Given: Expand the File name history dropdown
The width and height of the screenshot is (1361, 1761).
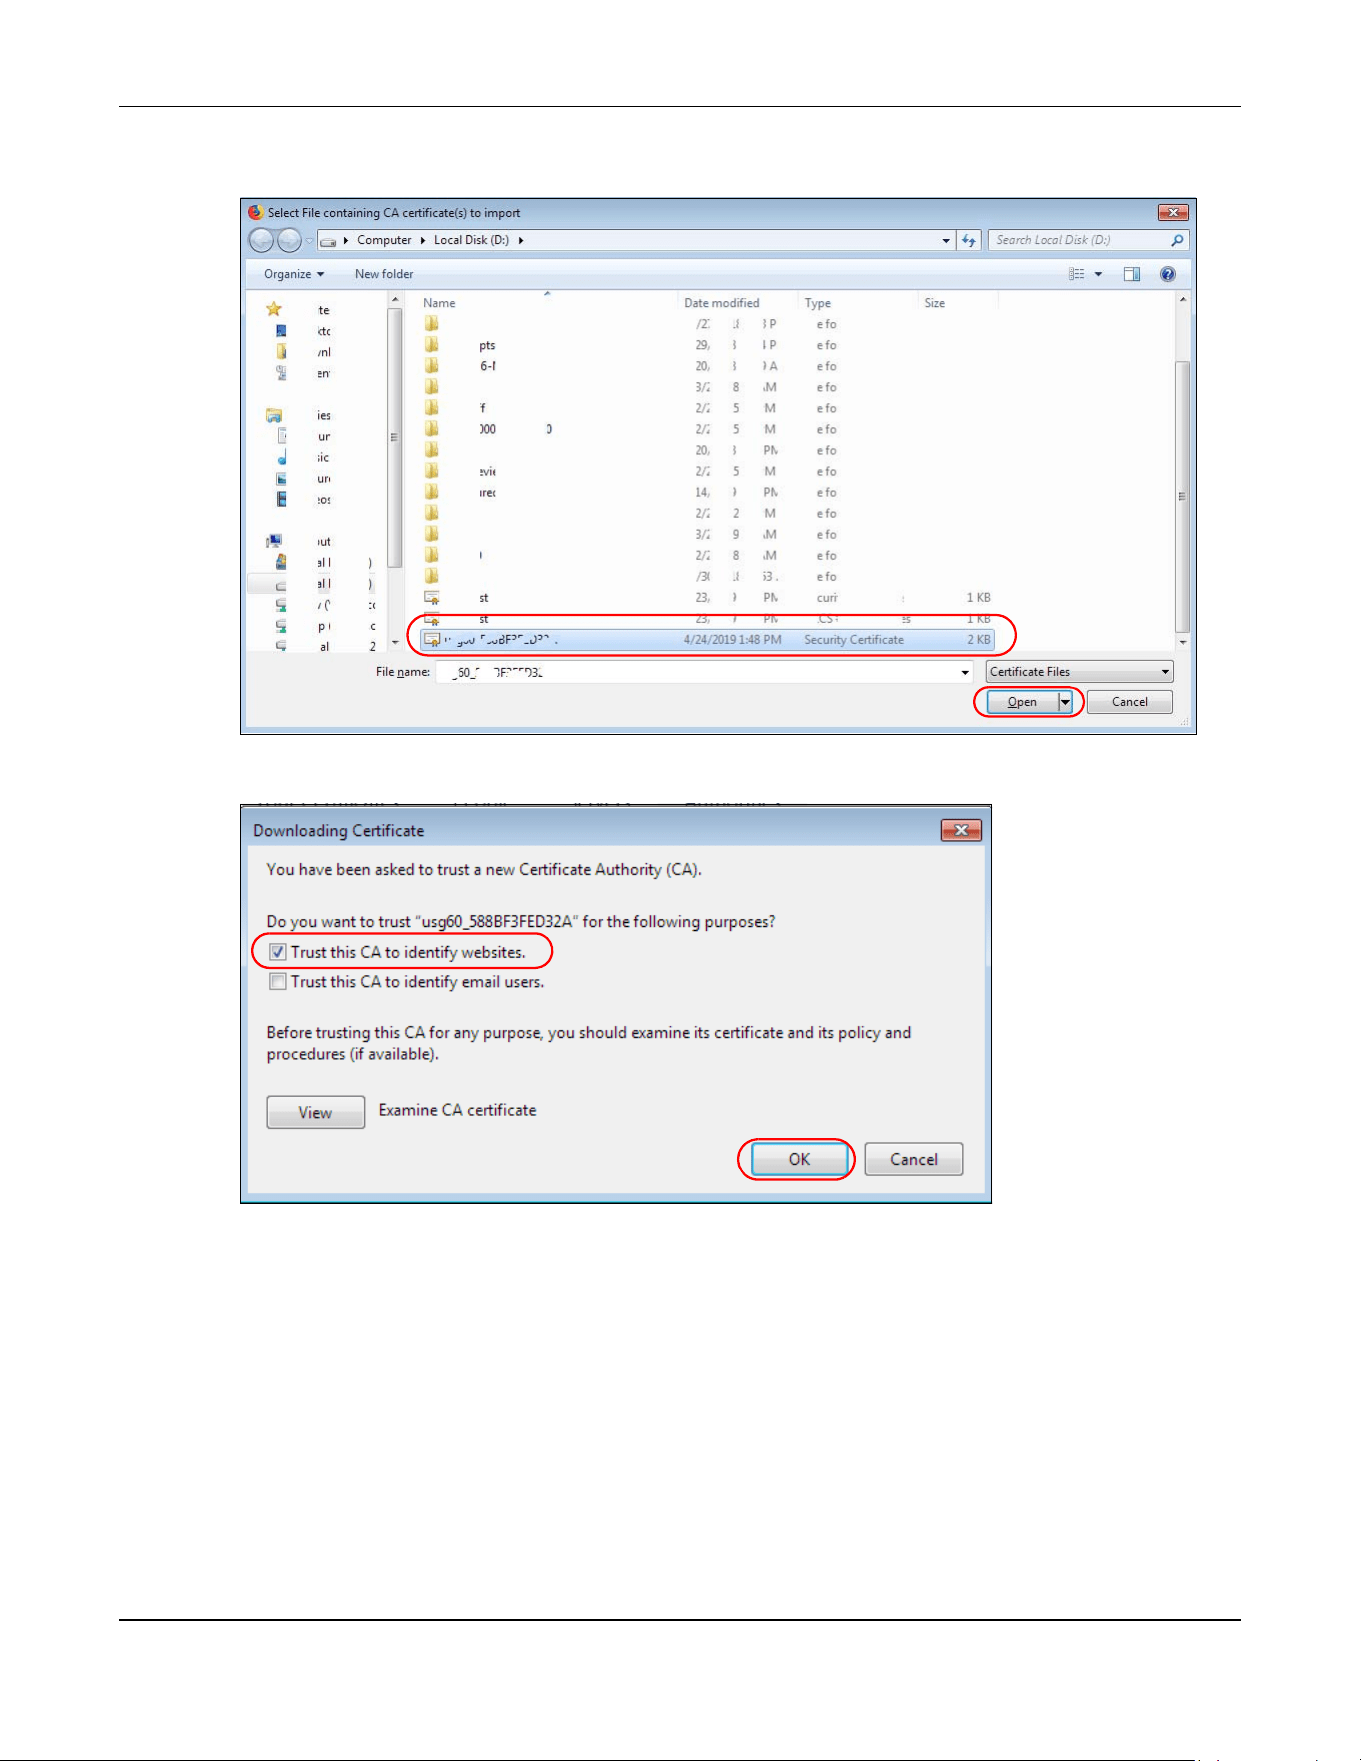Looking at the screenshot, I should point(965,673).
